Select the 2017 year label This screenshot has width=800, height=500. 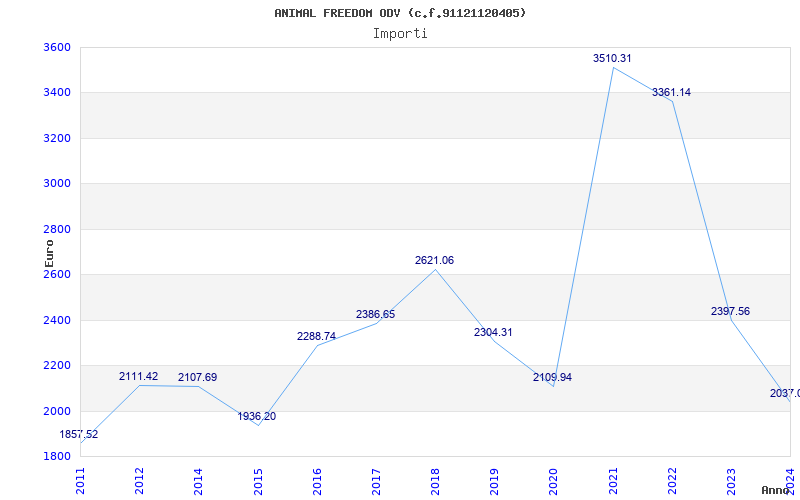[377, 481]
